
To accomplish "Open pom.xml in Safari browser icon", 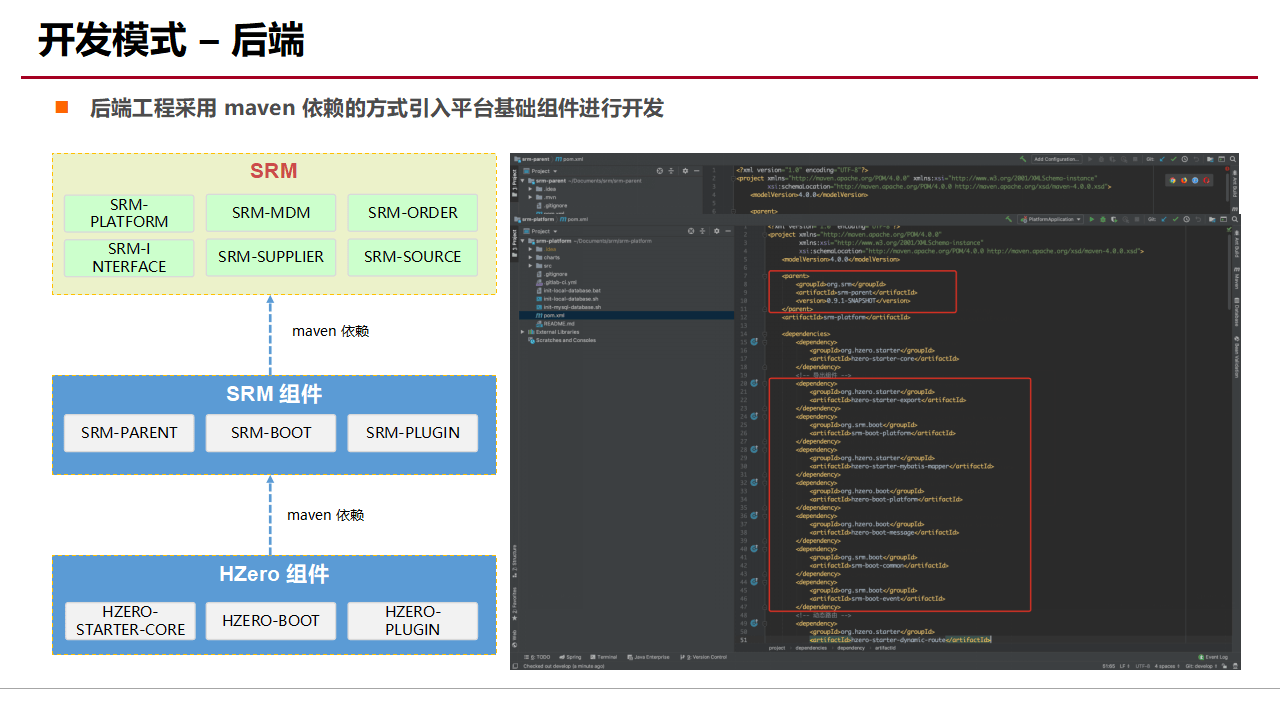I will [x=1195, y=180].
